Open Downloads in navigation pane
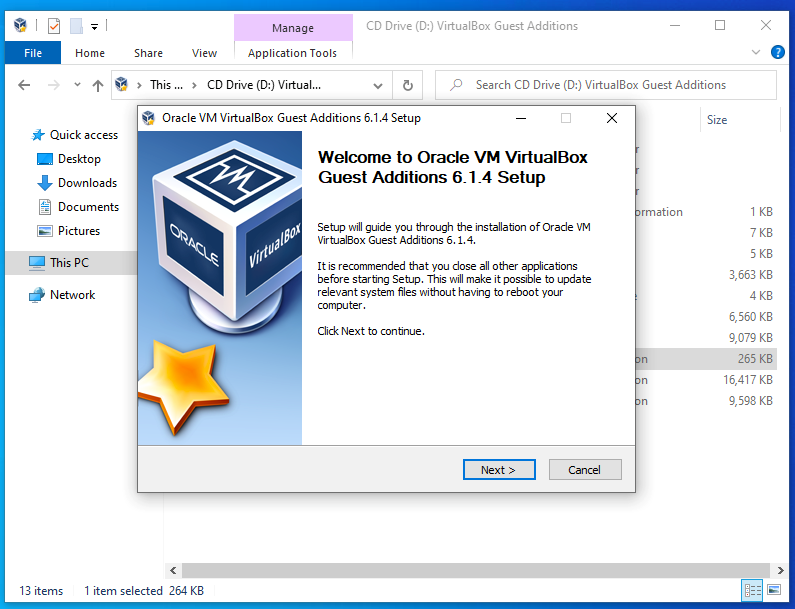The image size is (795, 609). (x=78, y=183)
